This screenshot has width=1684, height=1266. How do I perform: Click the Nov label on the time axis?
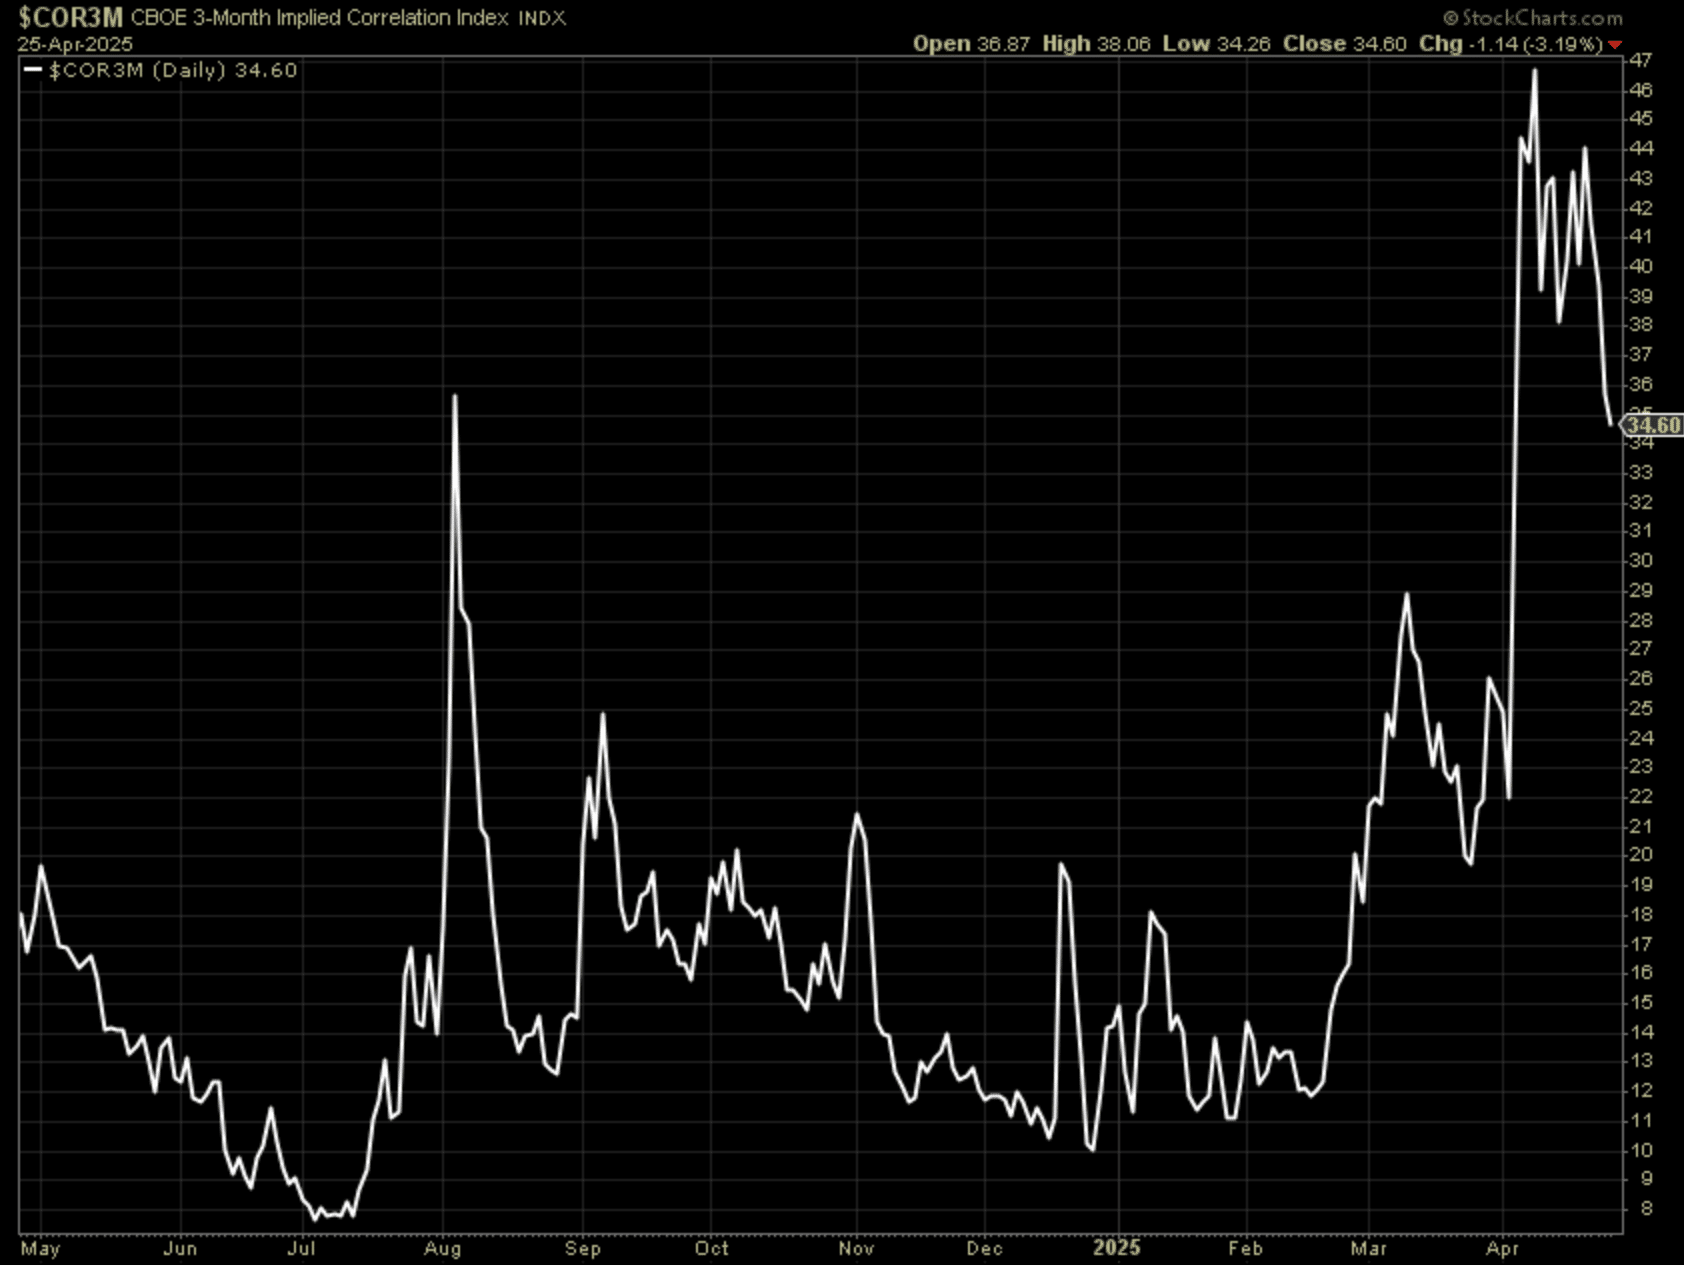[856, 1248]
